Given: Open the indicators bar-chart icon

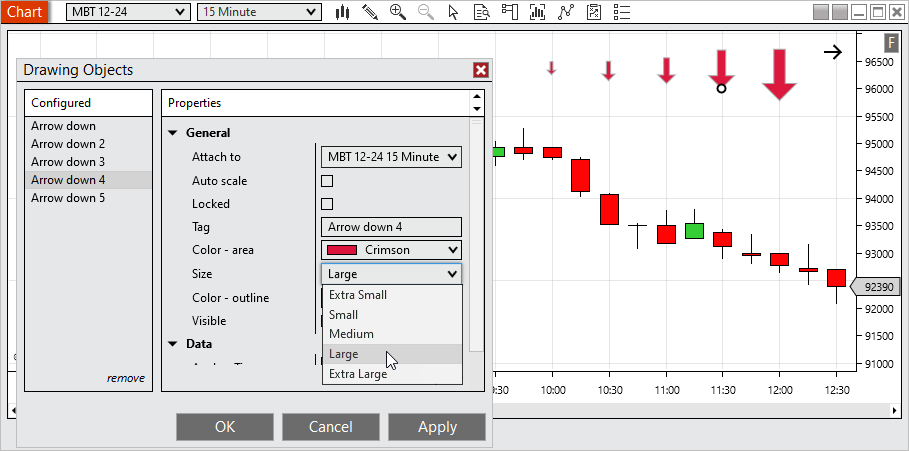Looking at the screenshot, I should click(538, 12).
